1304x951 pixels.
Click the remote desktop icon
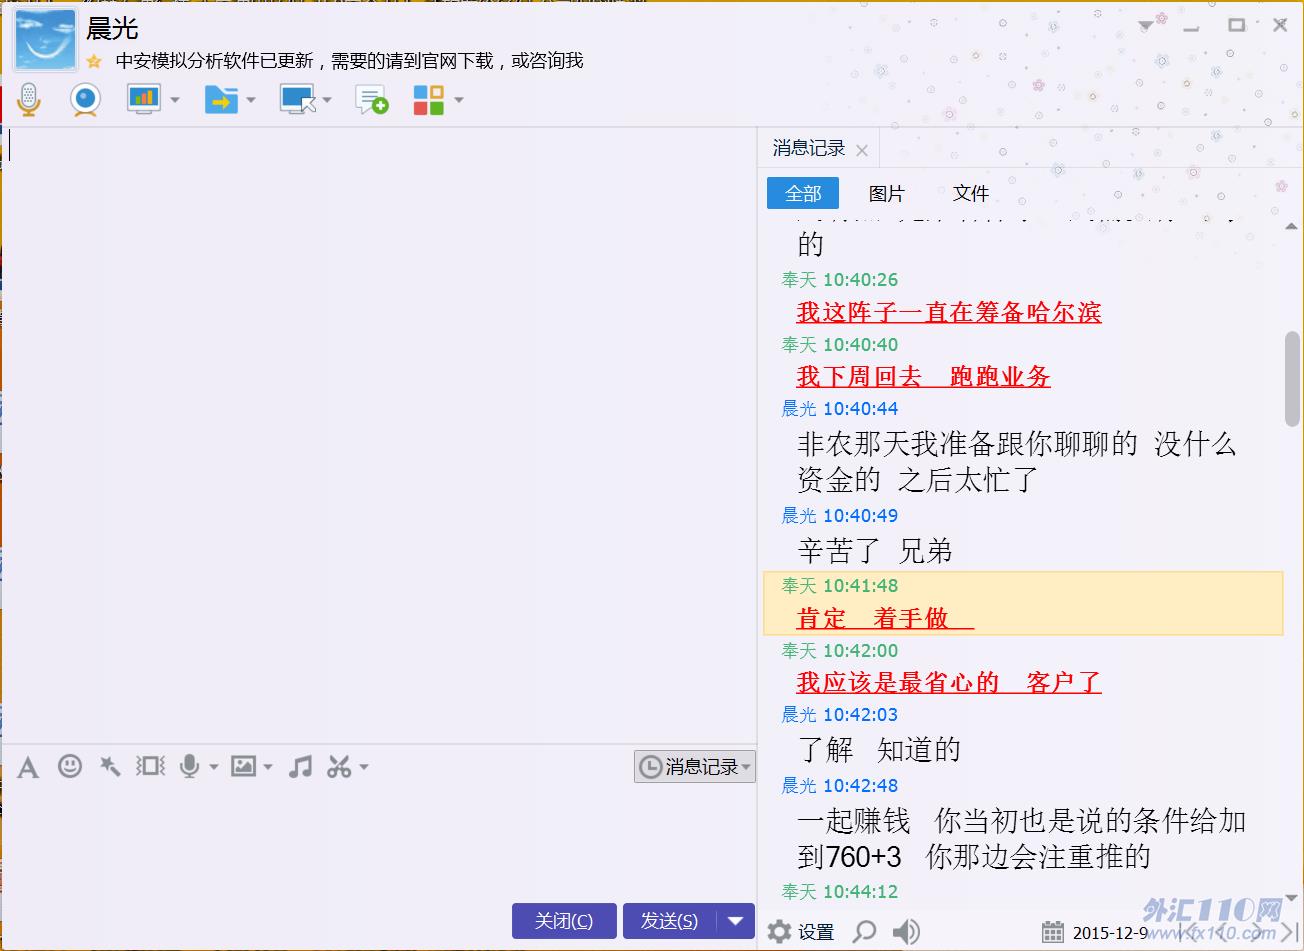pyautogui.click(x=298, y=99)
